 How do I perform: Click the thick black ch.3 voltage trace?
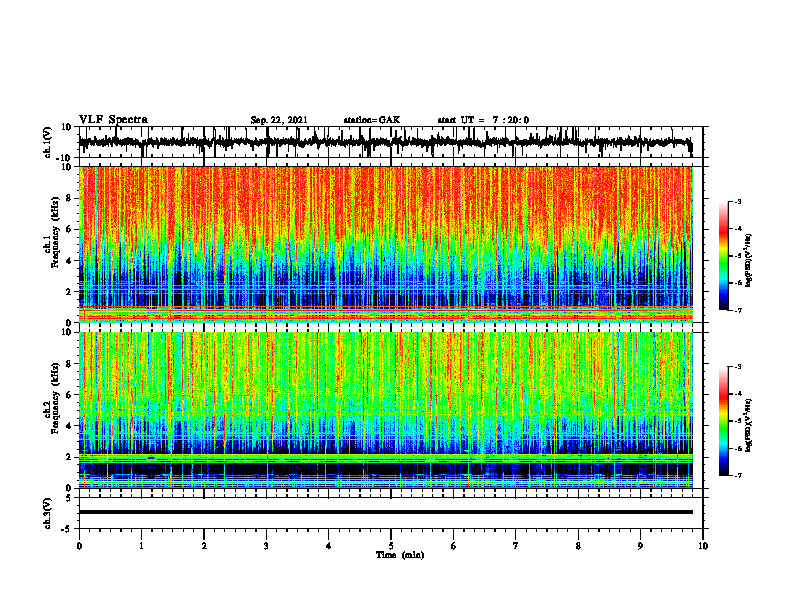386,512
